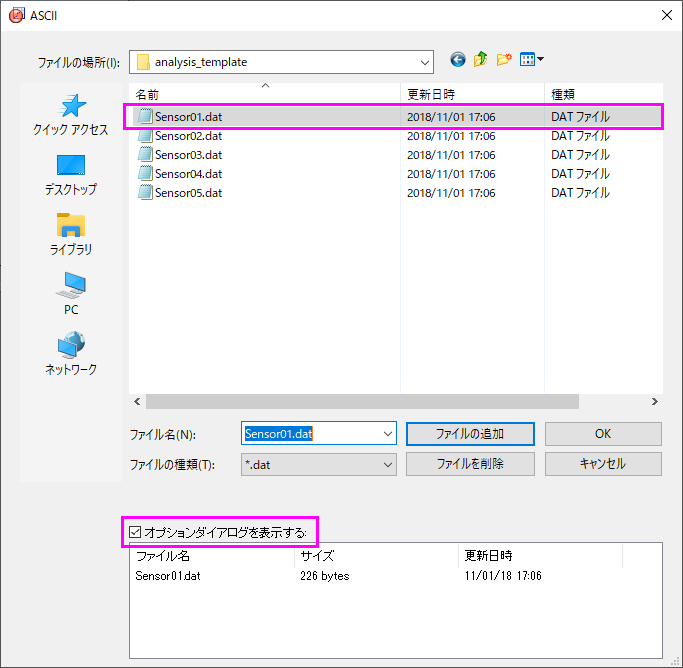Create a new folder icon

click(504, 59)
